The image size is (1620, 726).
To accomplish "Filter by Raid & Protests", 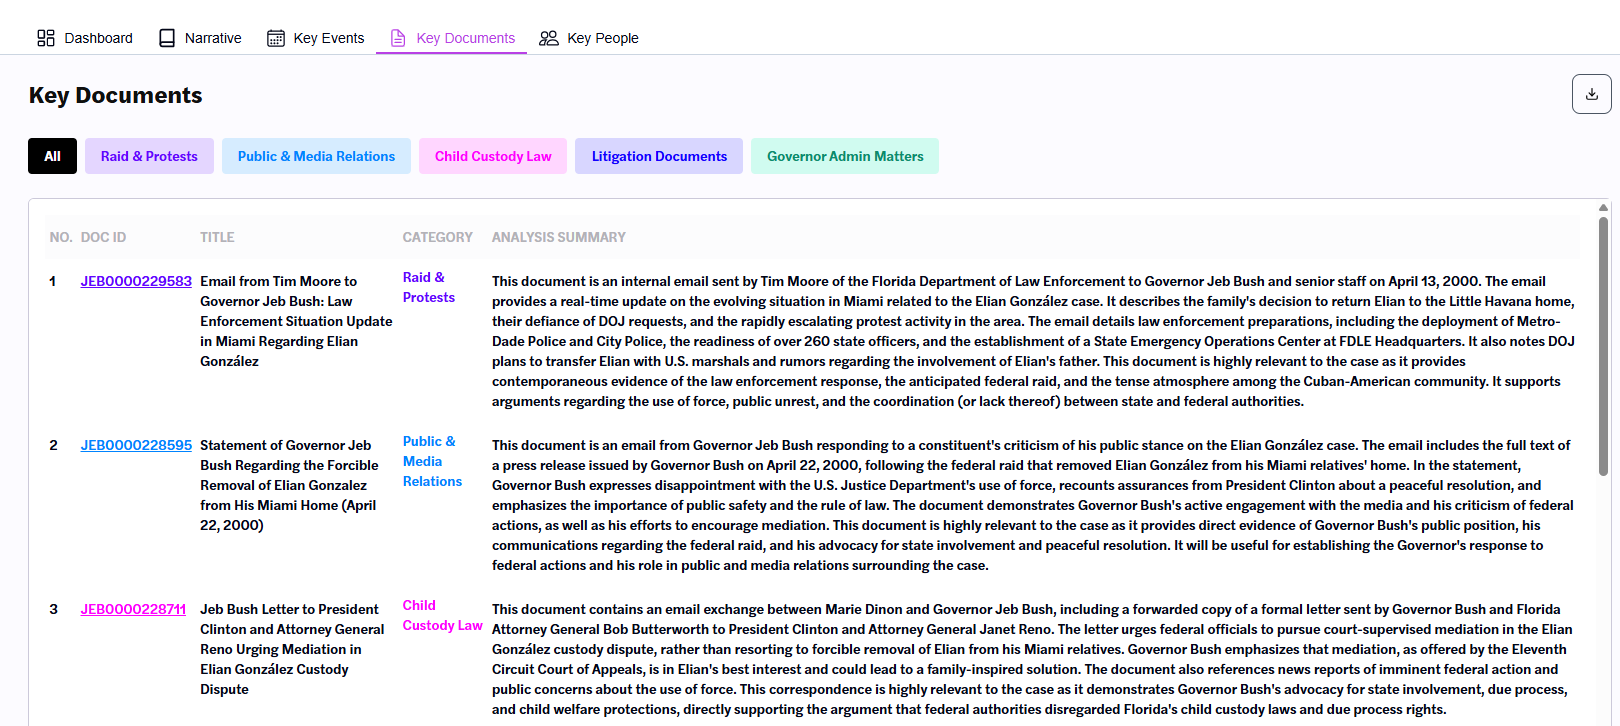I will click(149, 156).
